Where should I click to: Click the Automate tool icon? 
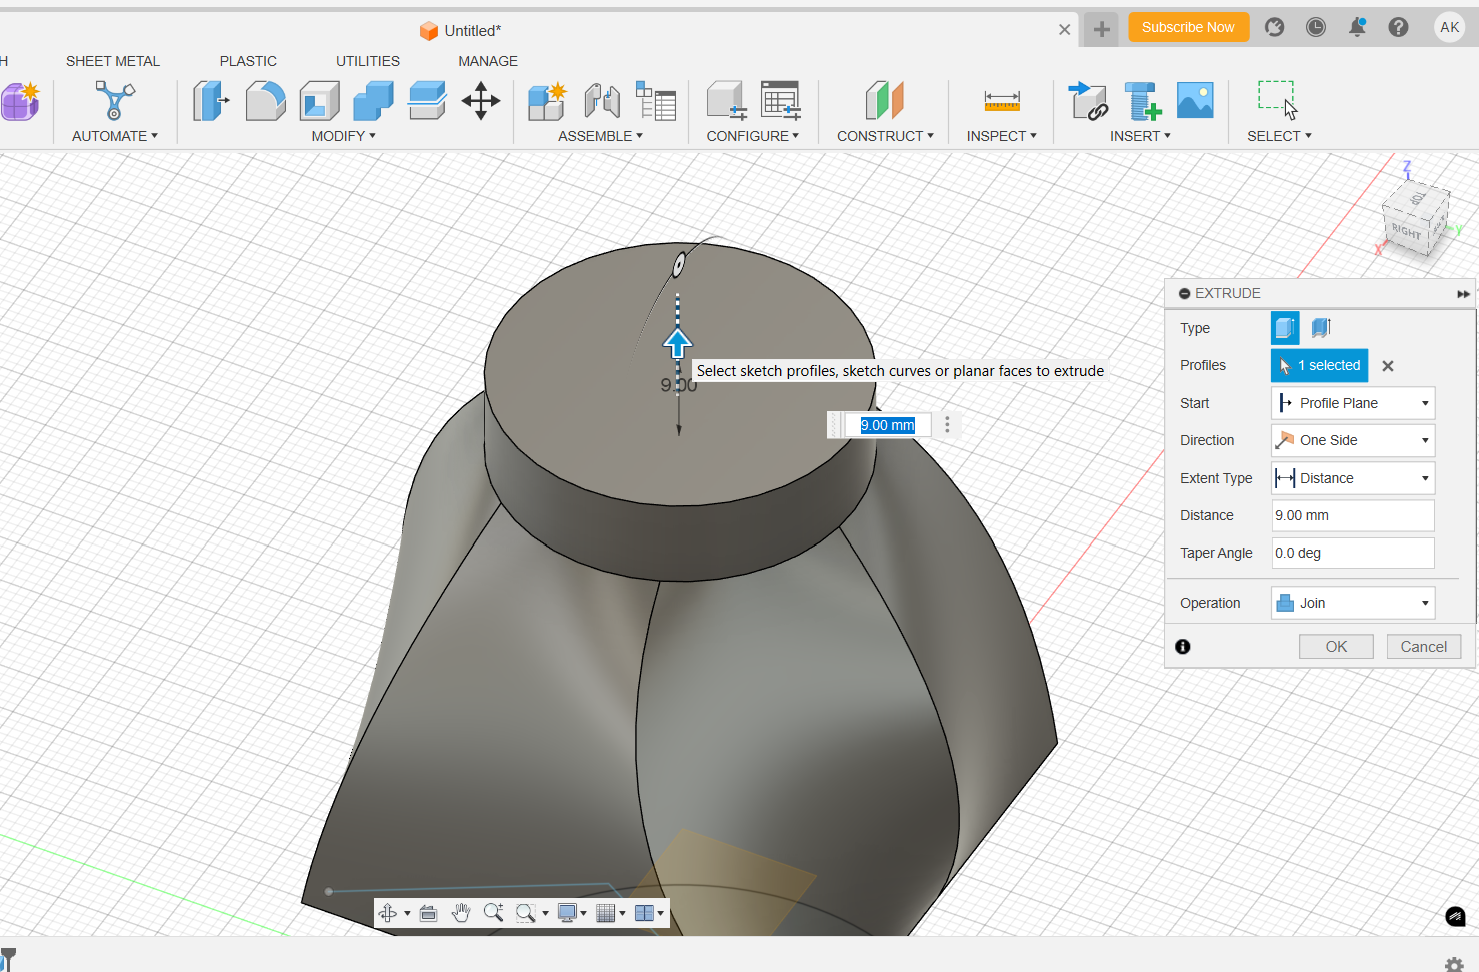(114, 101)
